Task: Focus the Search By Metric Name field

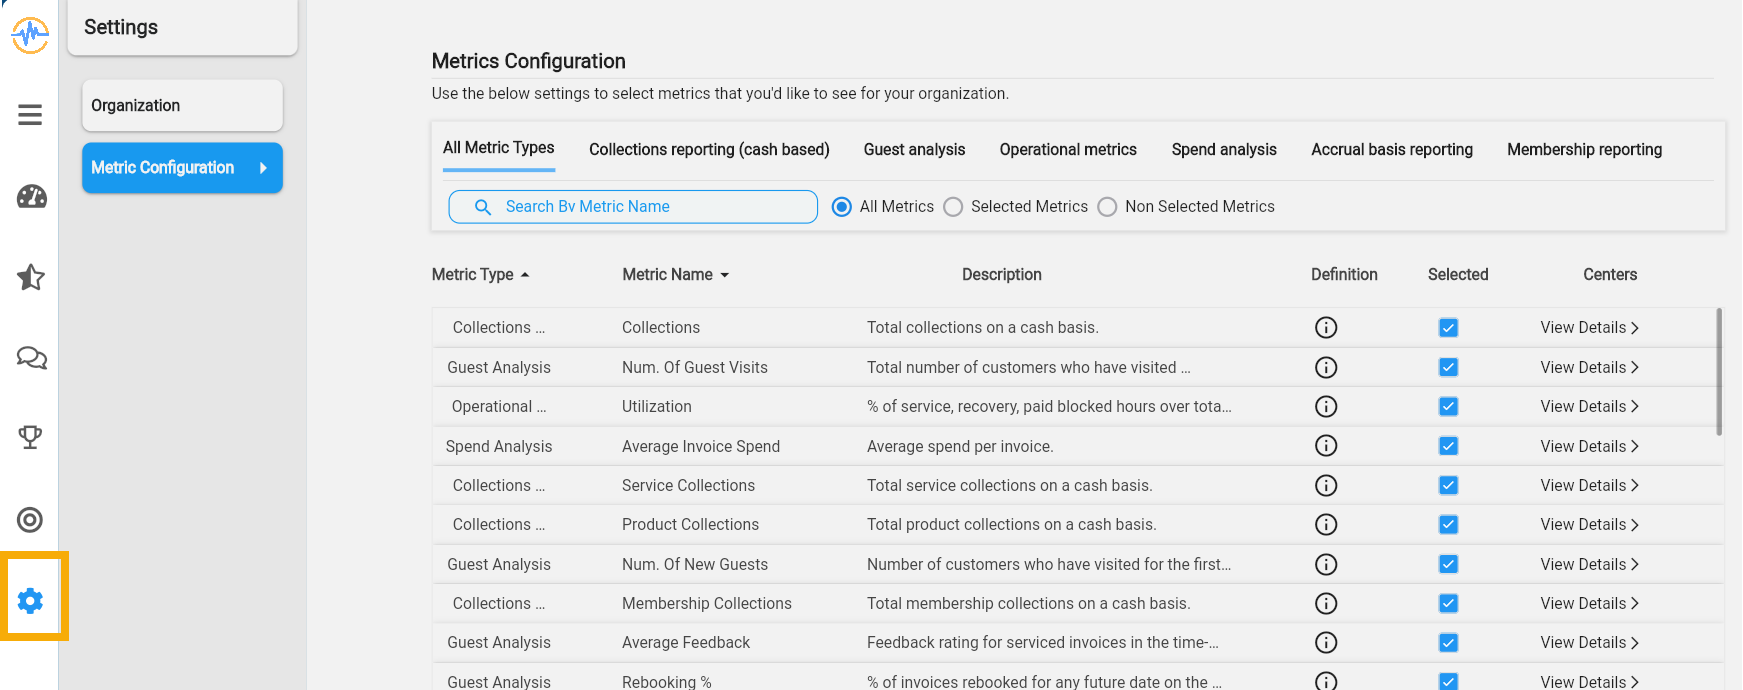Action: (633, 207)
